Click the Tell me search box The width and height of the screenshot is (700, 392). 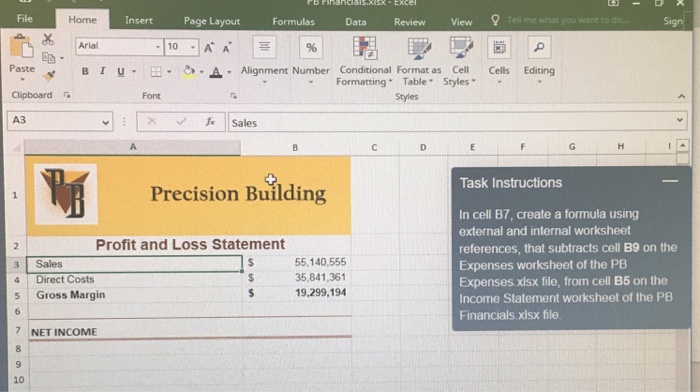point(568,20)
